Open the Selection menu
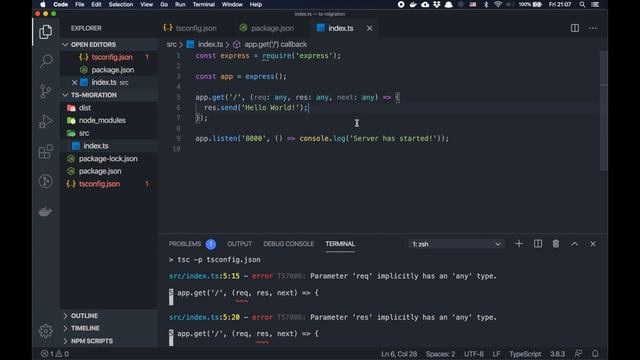 click(x=121, y=4)
